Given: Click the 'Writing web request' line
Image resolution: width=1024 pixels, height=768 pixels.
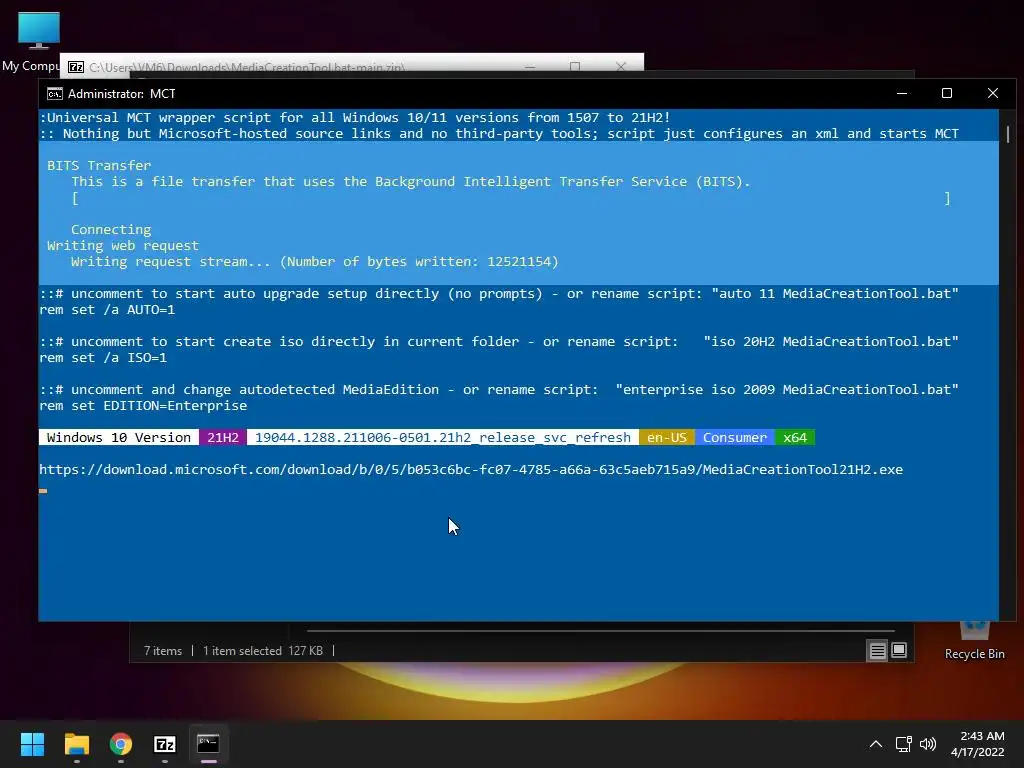Looking at the screenshot, I should [123, 246].
